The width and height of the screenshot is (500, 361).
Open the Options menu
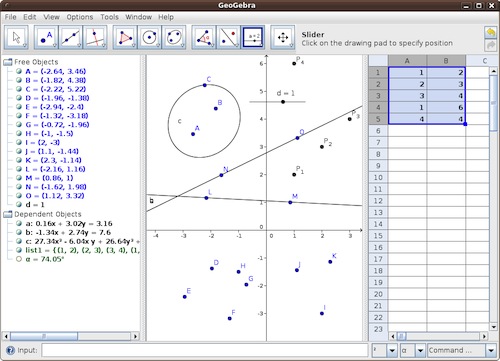point(80,17)
